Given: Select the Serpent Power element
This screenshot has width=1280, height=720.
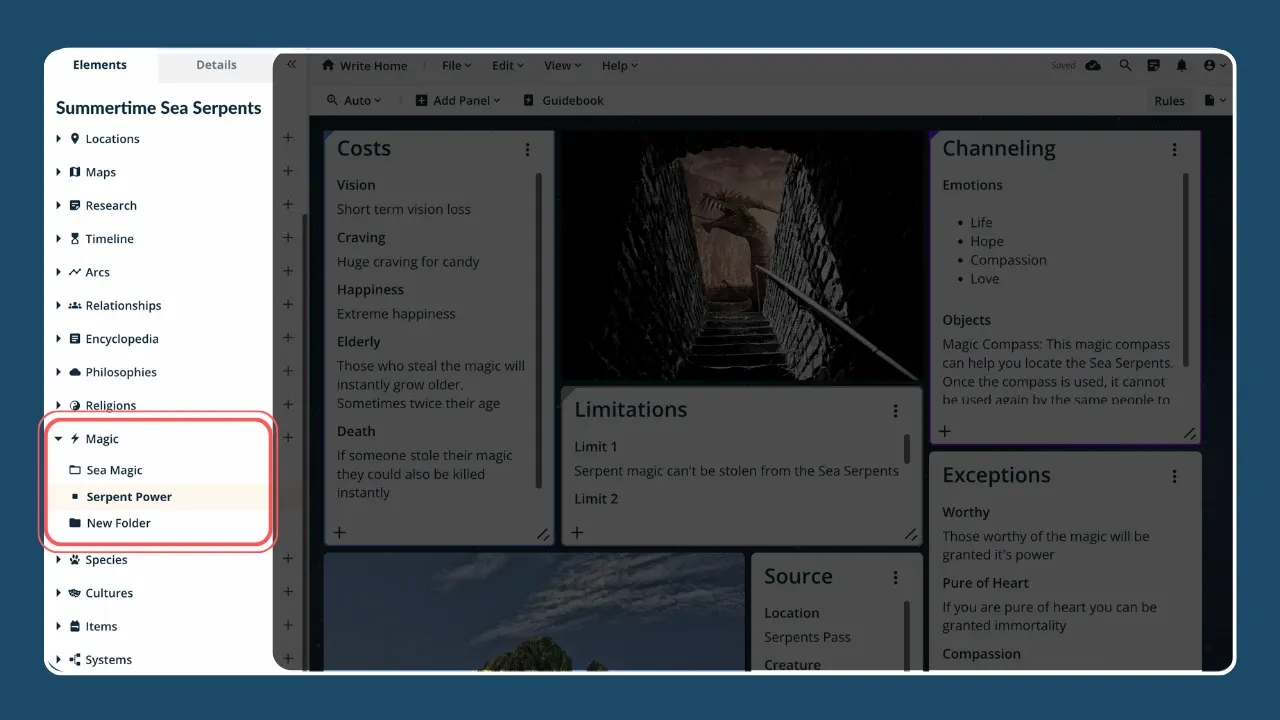Looking at the screenshot, I should 130,496.
